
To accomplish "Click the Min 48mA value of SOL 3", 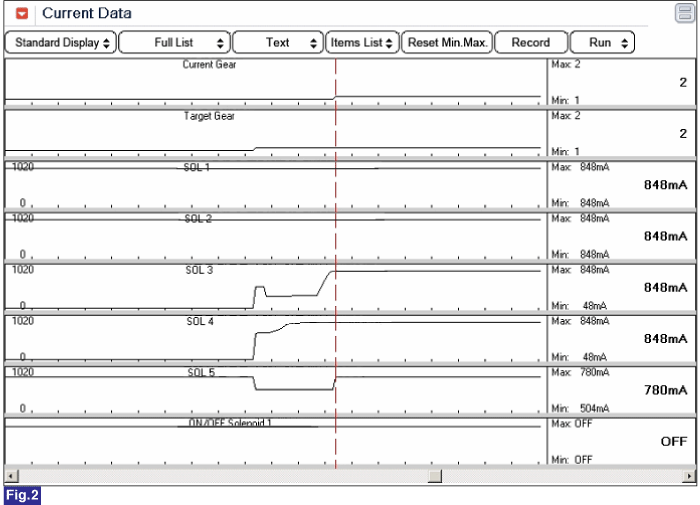I will click(595, 306).
